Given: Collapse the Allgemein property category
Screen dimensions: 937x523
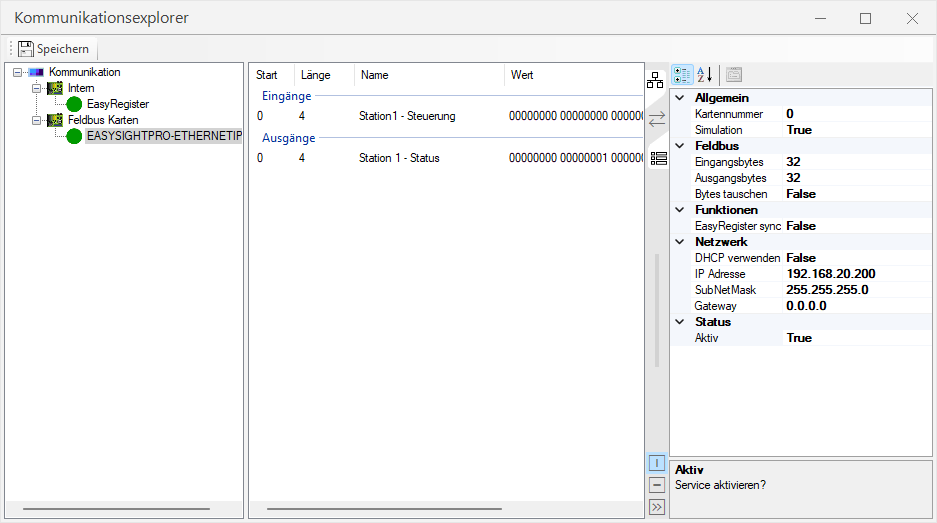Looking at the screenshot, I should (x=680, y=98).
